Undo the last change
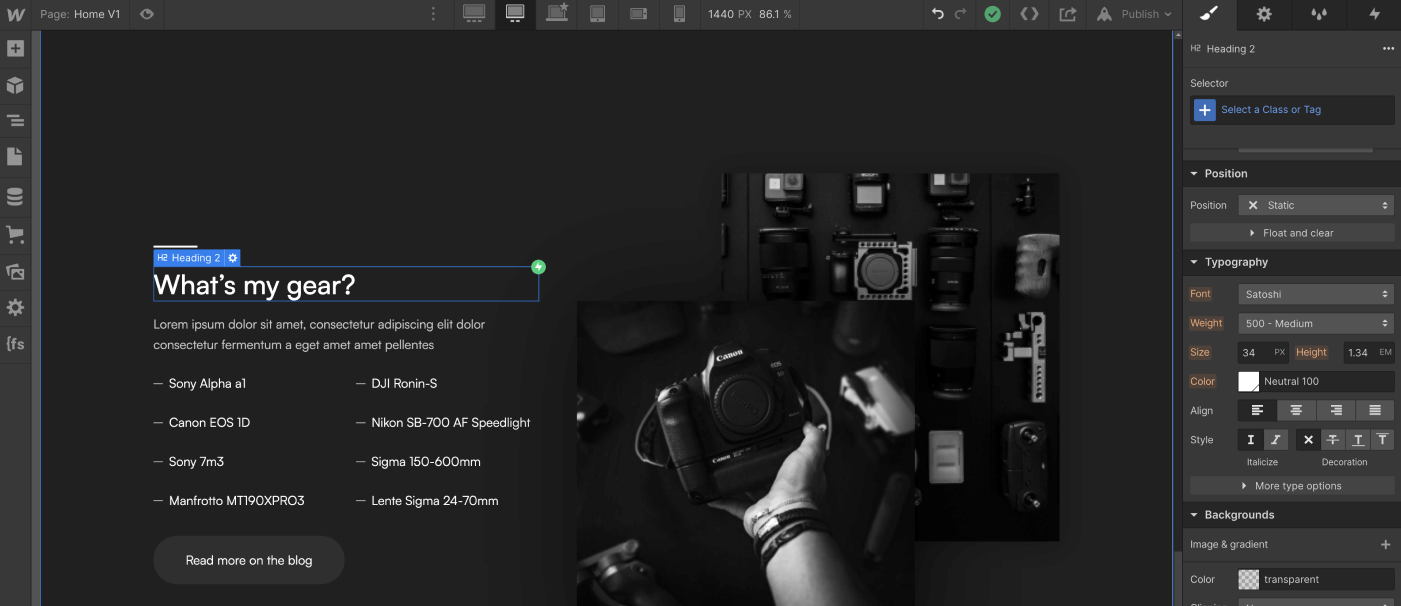This screenshot has height=606, width=1401. click(937, 14)
